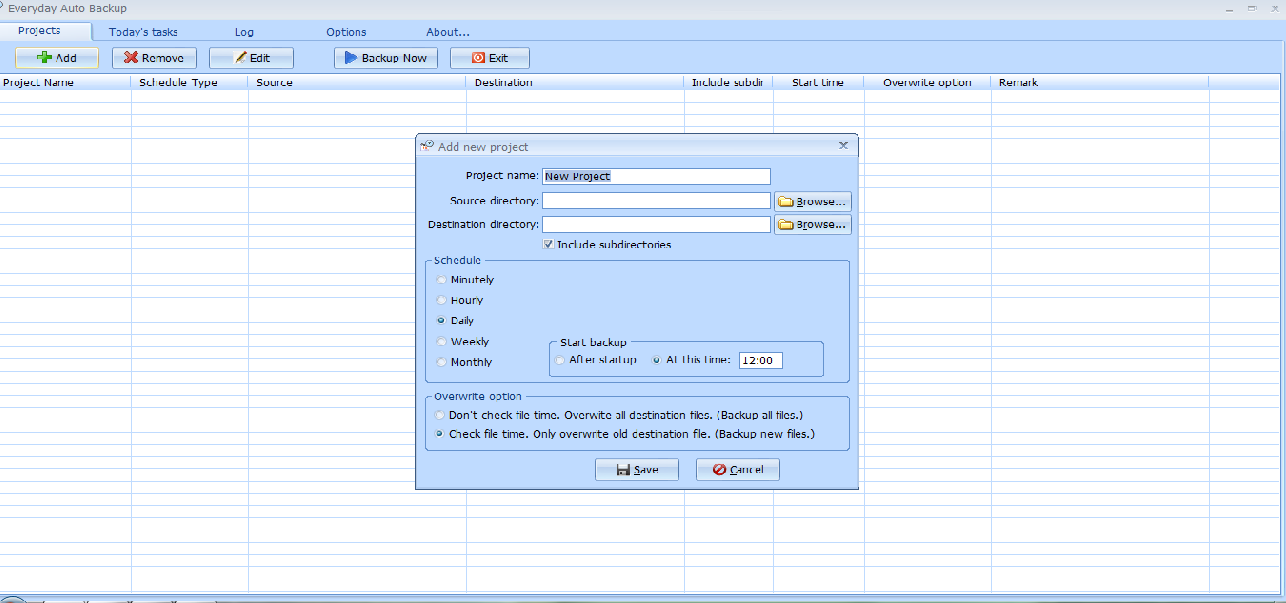
Task: Click the Exit toolbar button
Action: click(489, 58)
